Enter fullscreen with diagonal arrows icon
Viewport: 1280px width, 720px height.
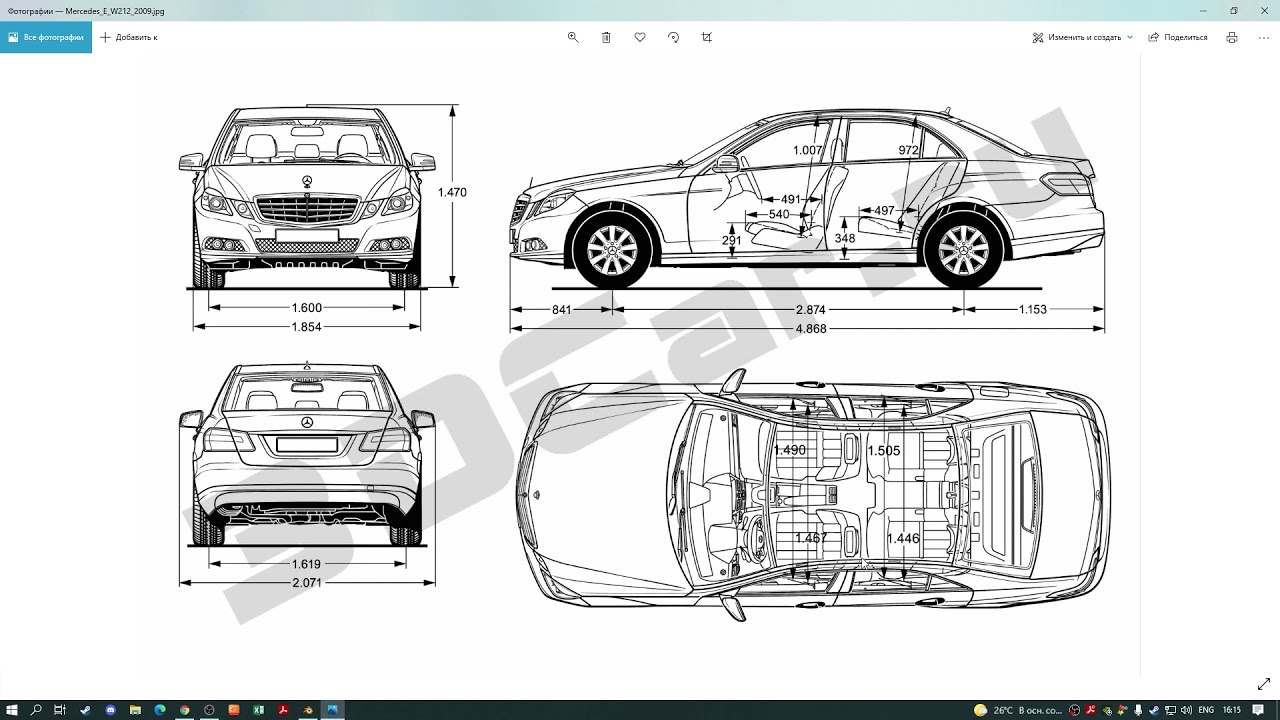(1263, 684)
